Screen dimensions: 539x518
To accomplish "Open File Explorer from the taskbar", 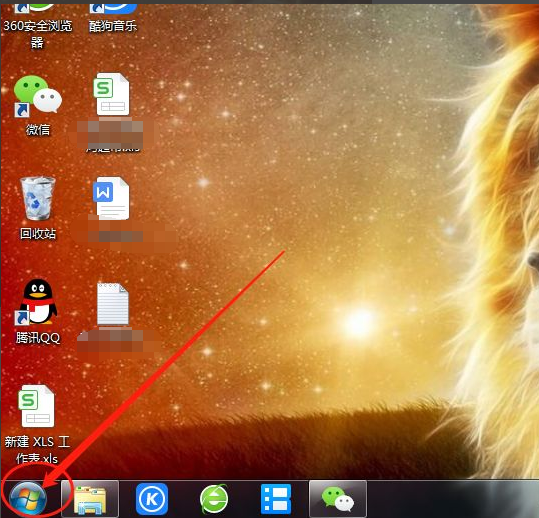I will point(90,499).
